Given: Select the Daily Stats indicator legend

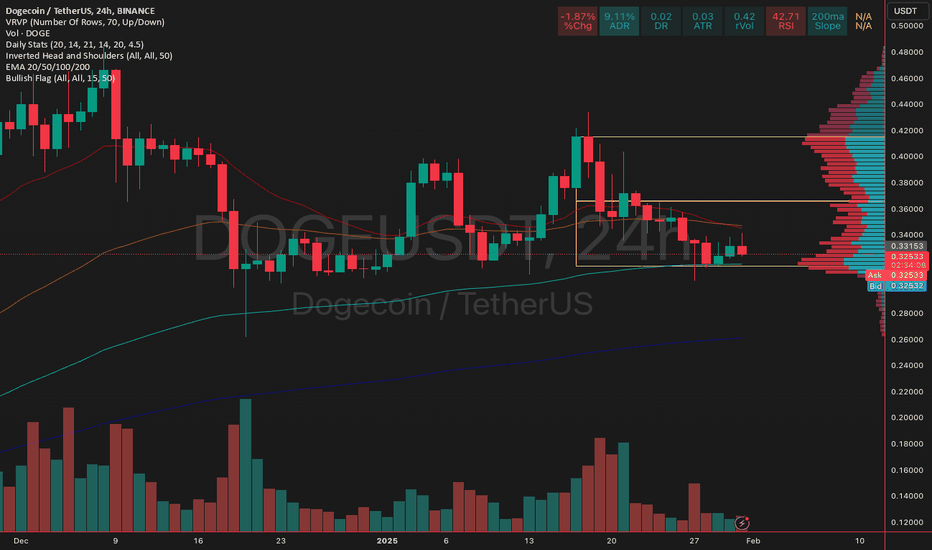Looking at the screenshot, I should 74,45.
